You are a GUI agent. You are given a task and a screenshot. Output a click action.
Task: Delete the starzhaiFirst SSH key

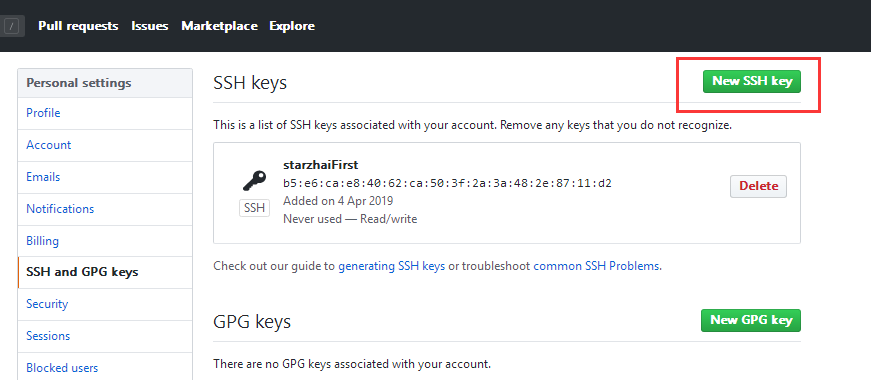coord(758,186)
